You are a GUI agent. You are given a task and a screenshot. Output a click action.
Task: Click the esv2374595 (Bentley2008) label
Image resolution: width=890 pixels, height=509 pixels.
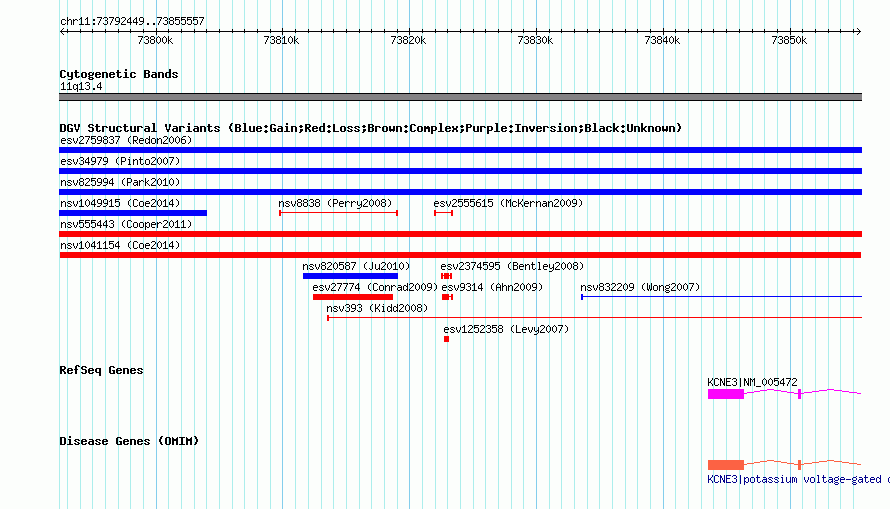(512, 266)
